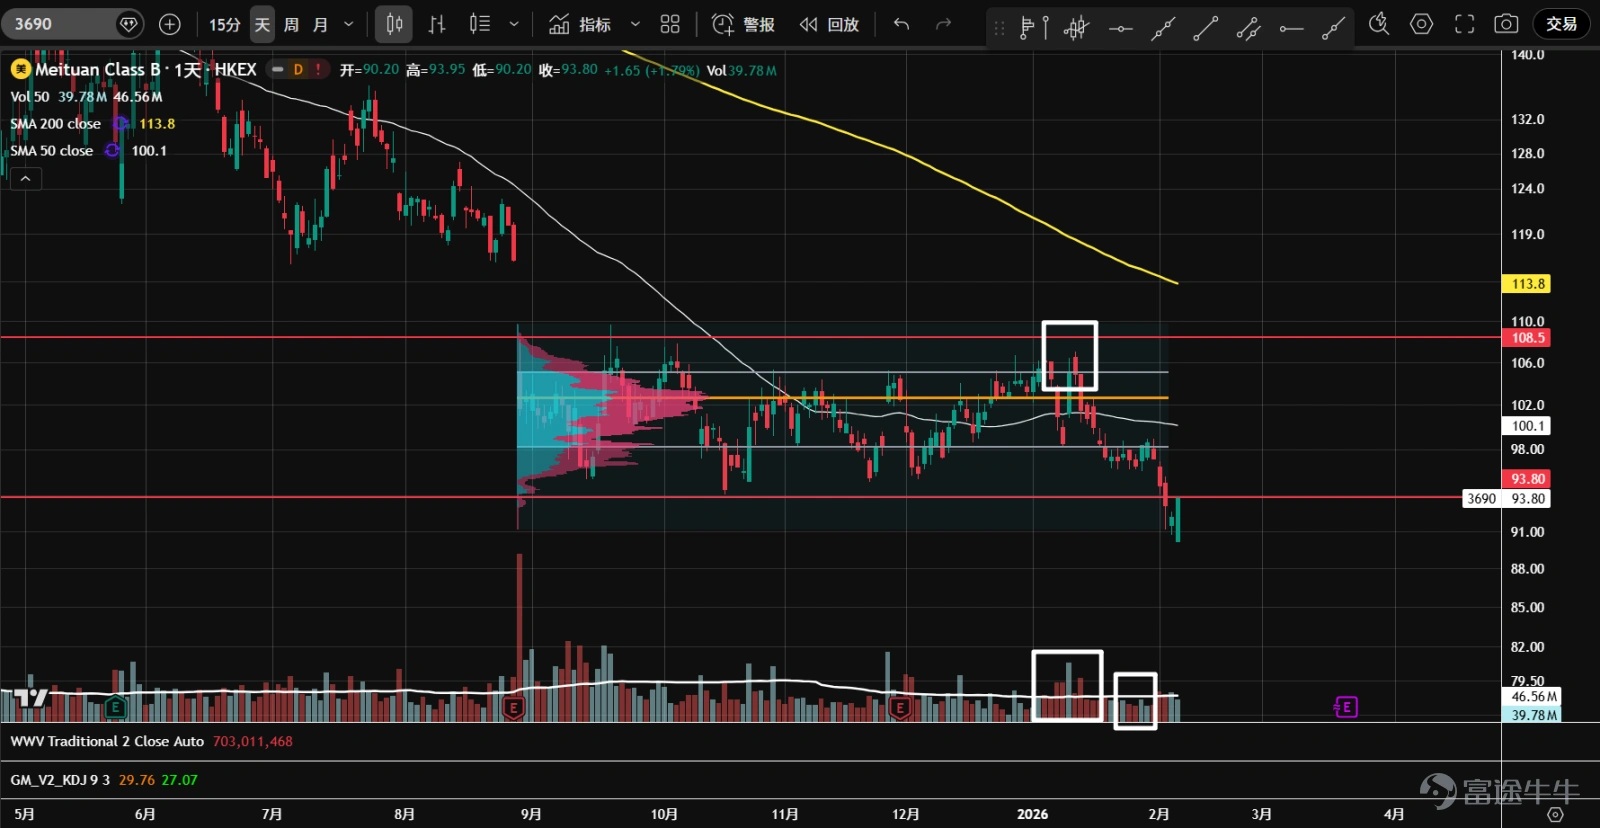The height and width of the screenshot is (828, 1600).
Task: Open the earnings E marker near June
Action: 116,708
